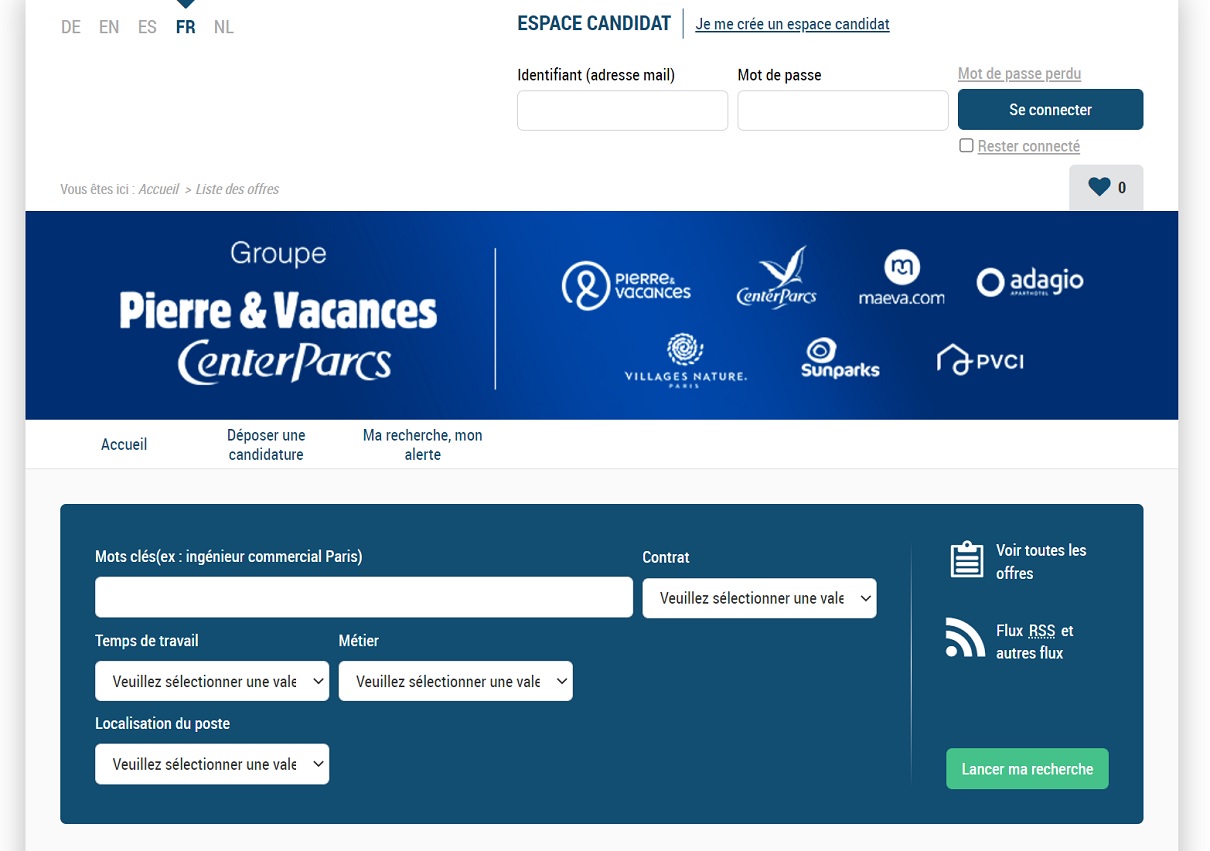
Task: Focus the 'Mots clés' search field
Action: 364,597
